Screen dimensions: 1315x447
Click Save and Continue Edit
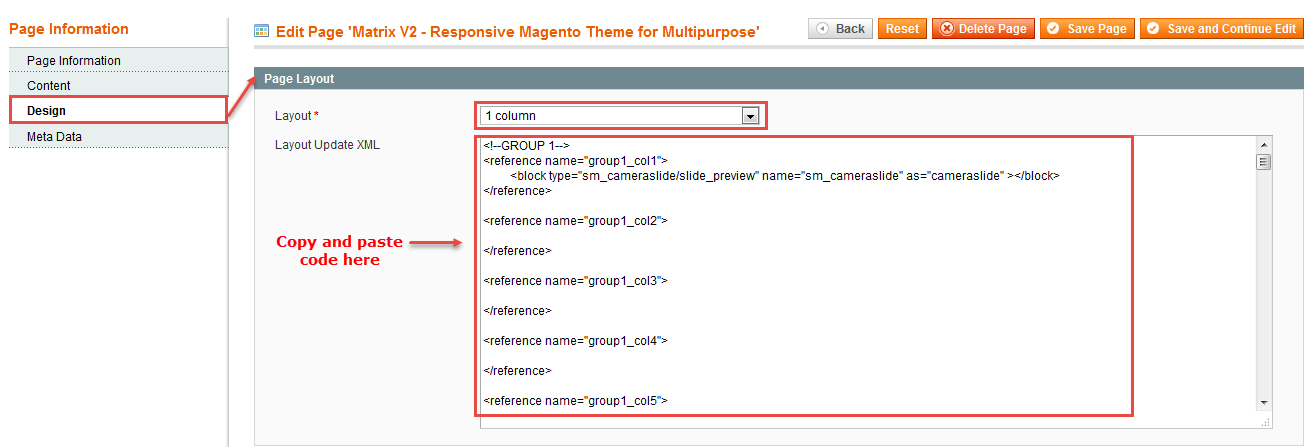(1222, 29)
